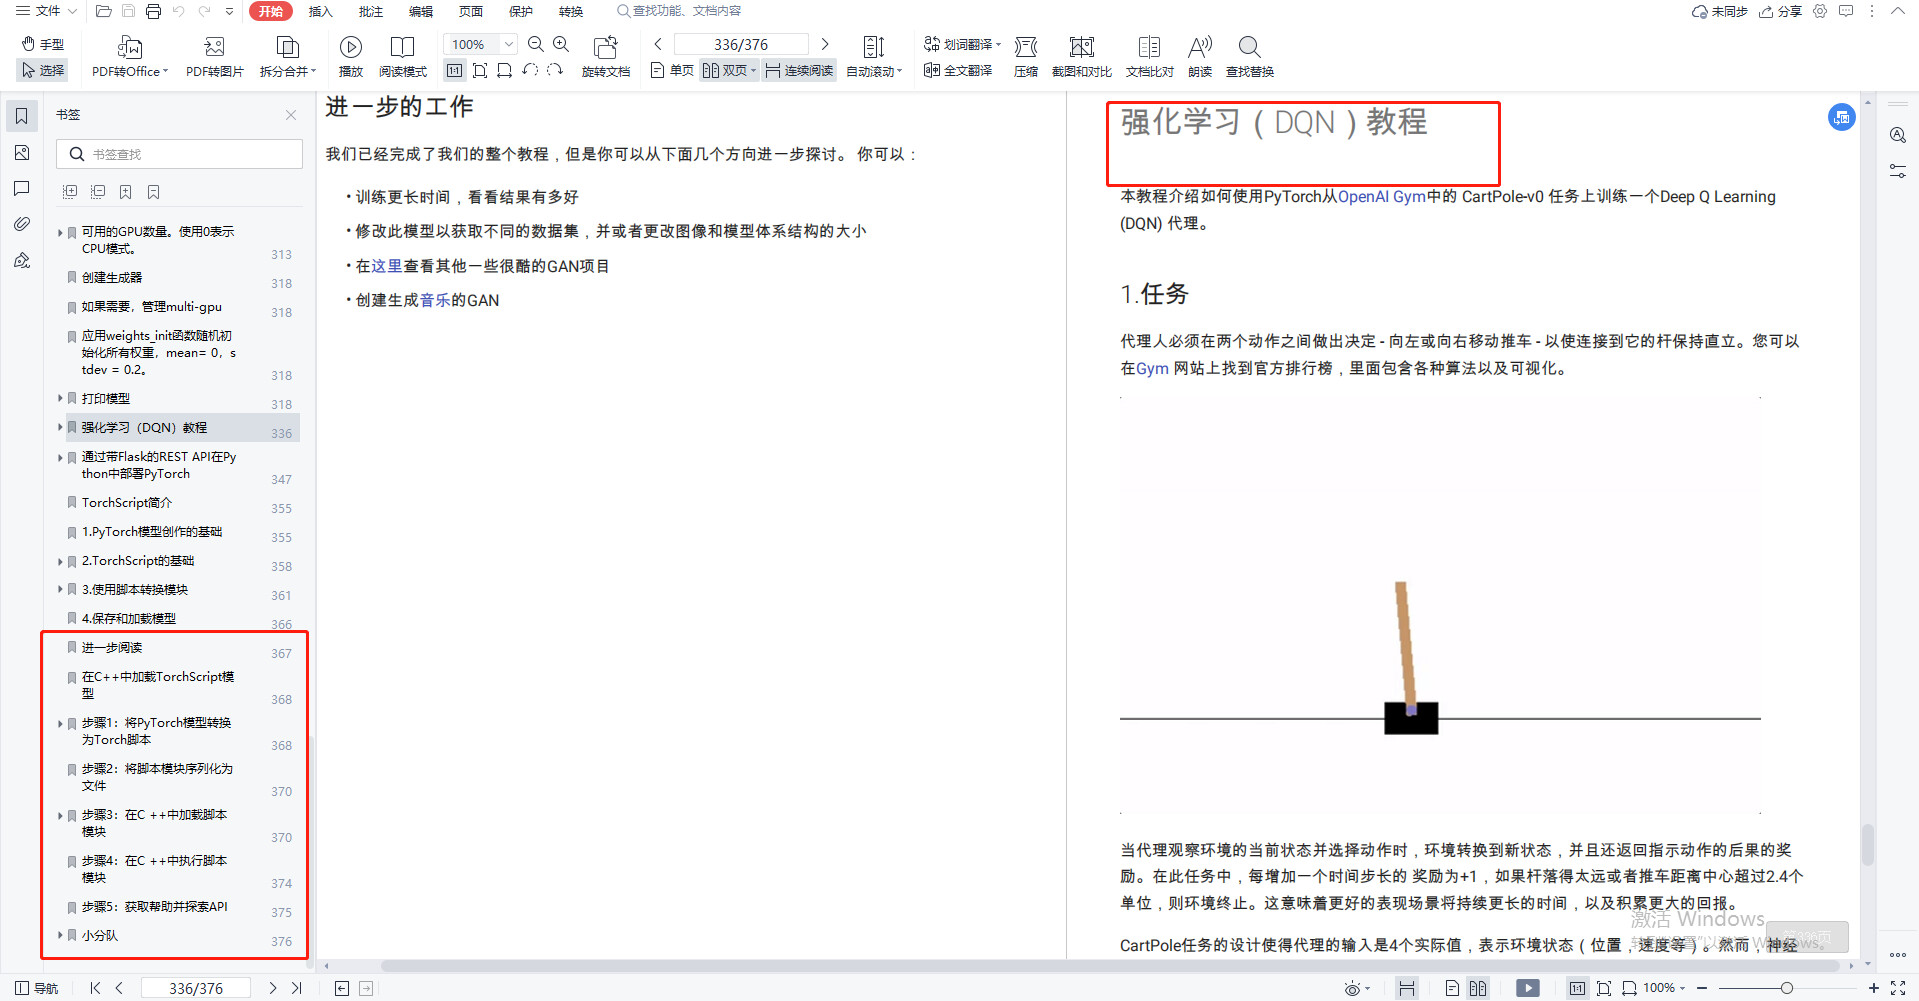Click the print icon in quick access bar
Screen dimensions: 1919x1001
tap(153, 12)
